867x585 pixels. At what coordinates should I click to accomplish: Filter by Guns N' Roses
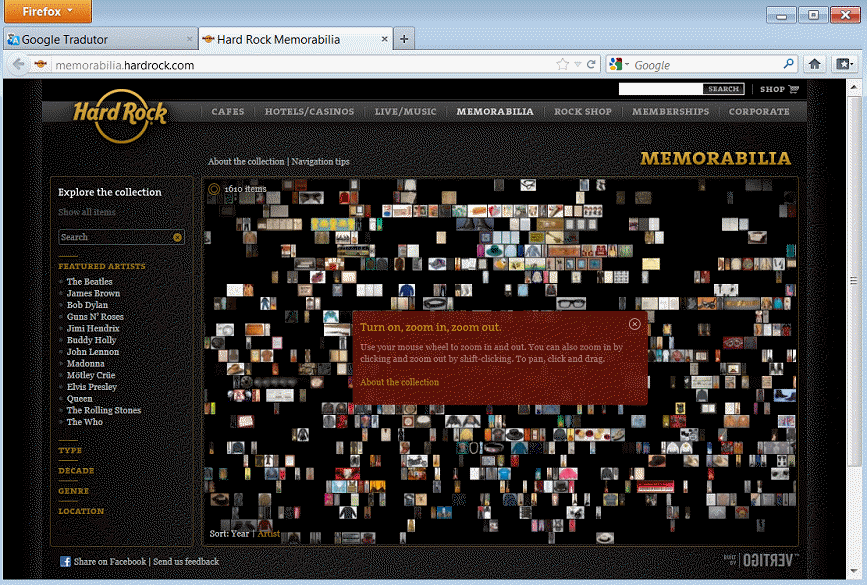pos(95,317)
